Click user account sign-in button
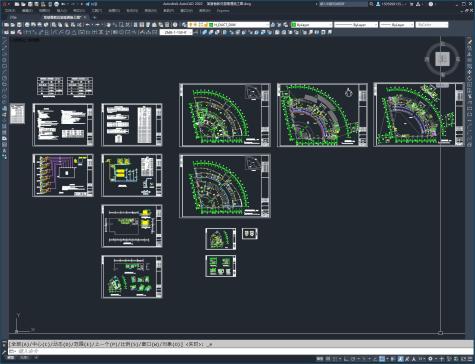Viewport: 475px width, 364px height. [x=391, y=4]
